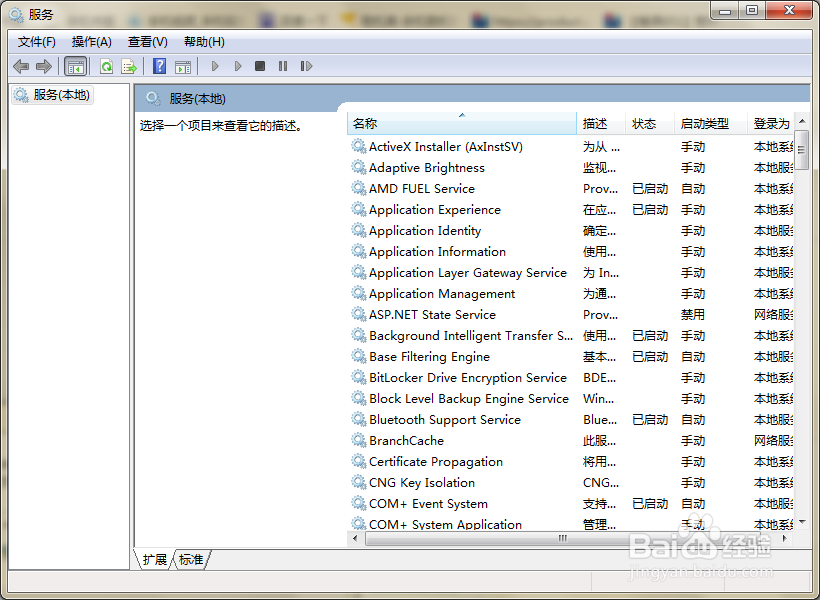This screenshot has height=600, width=820.
Task: Click gear icon beside ActiveX Installer (AxInstSV)
Action: point(358,146)
